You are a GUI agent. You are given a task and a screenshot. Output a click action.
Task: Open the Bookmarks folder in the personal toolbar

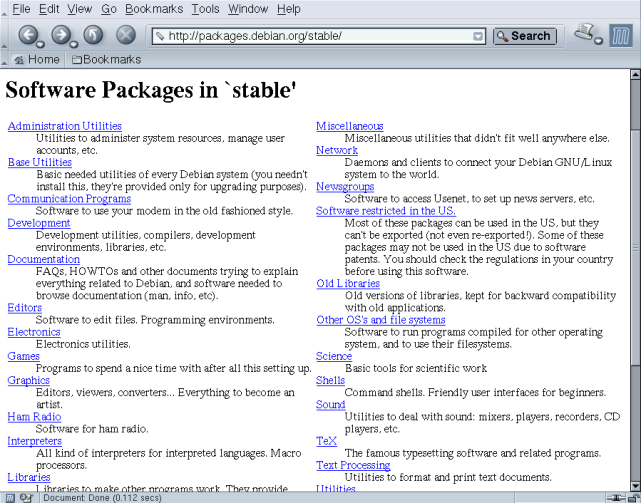click(106, 60)
